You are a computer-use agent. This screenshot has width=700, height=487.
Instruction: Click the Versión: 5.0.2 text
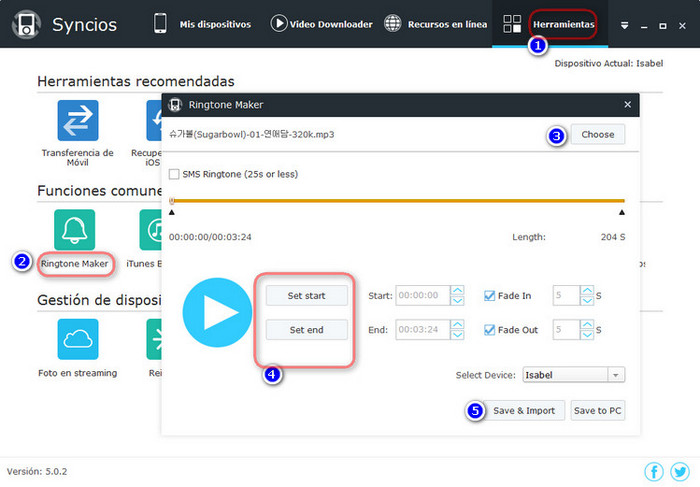[37, 471]
